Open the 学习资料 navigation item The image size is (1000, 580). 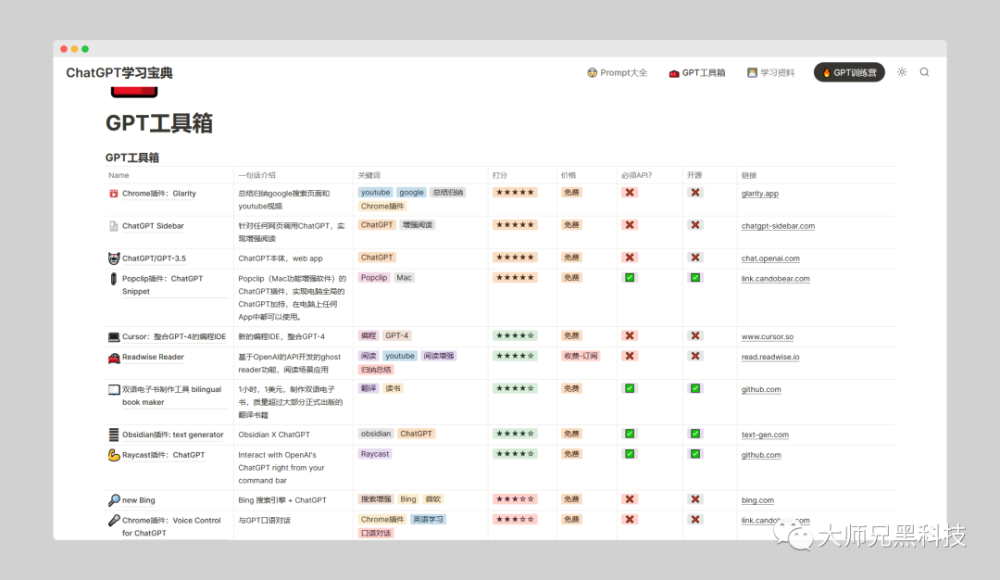(770, 73)
